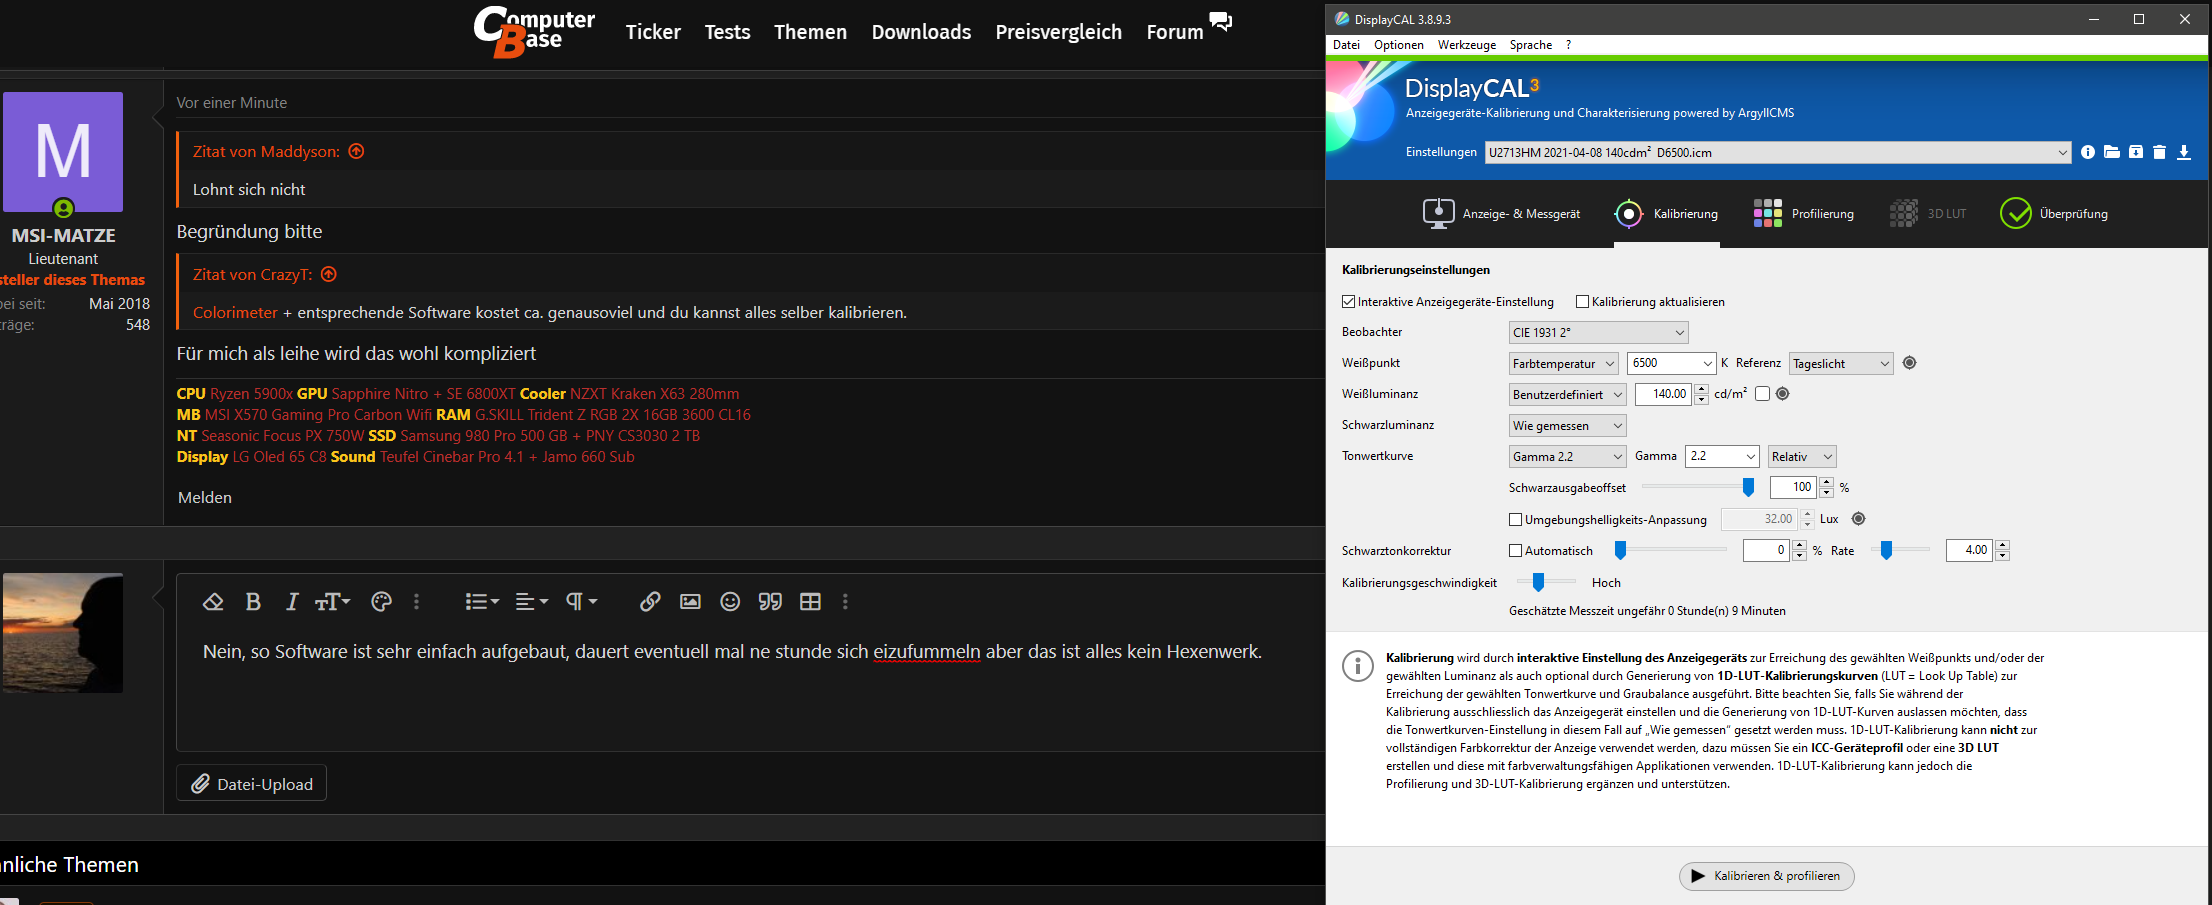Switch to the Überprüfung tab
The height and width of the screenshot is (905, 2212).
[x=2054, y=213]
